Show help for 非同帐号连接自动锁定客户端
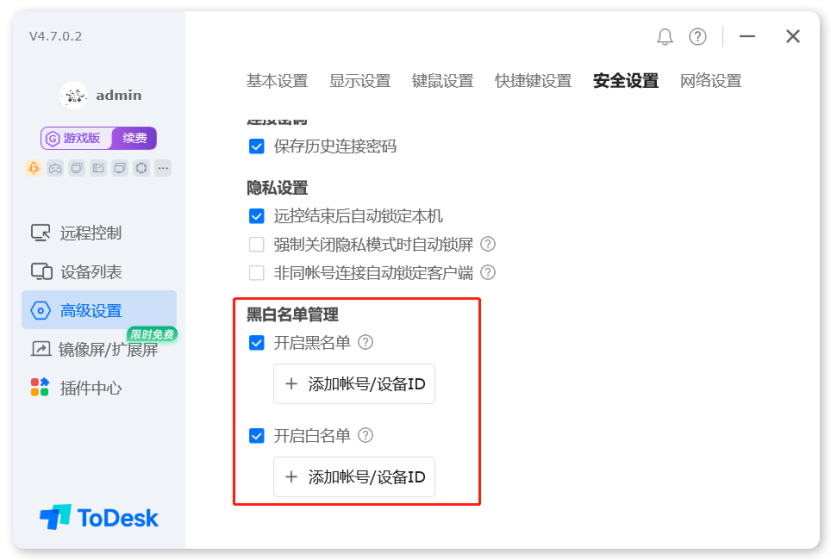 488,273
